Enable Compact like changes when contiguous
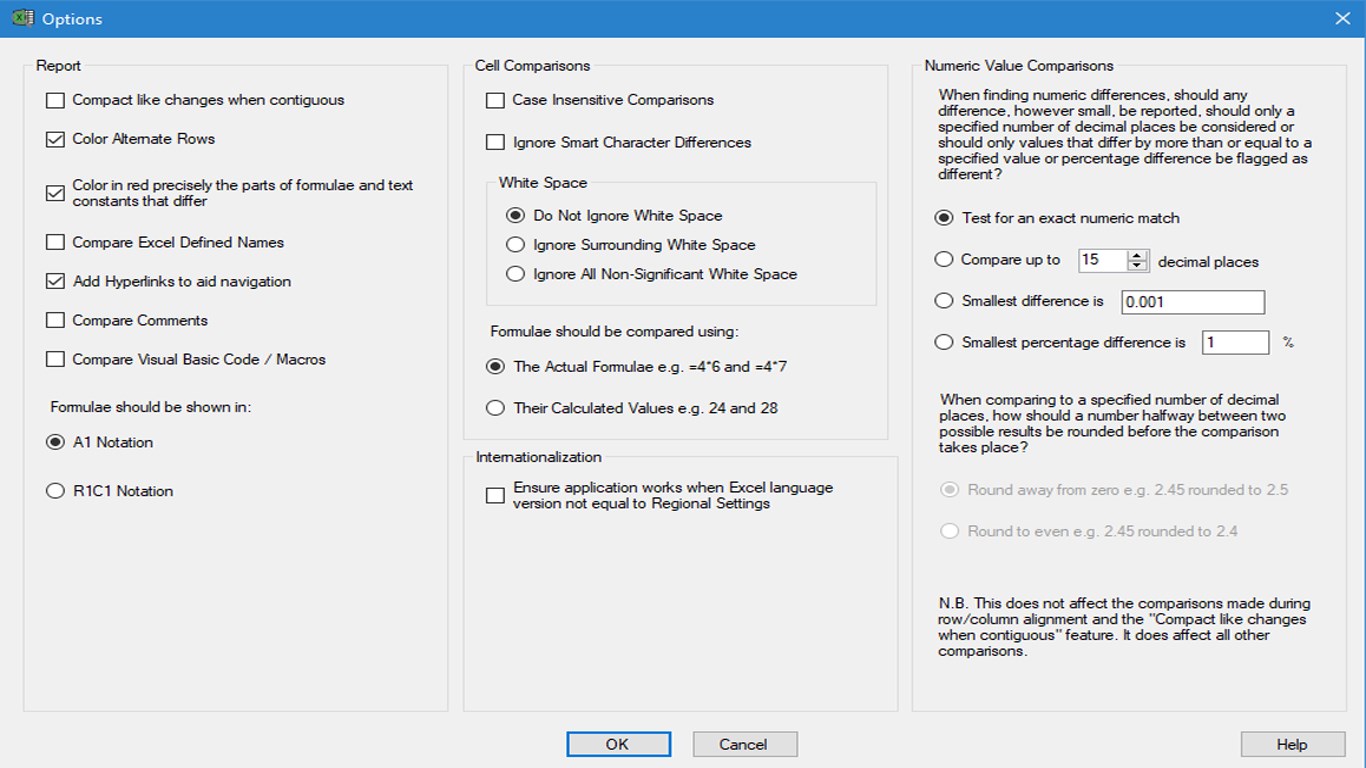This screenshot has width=1366, height=768. pyautogui.click(x=56, y=100)
